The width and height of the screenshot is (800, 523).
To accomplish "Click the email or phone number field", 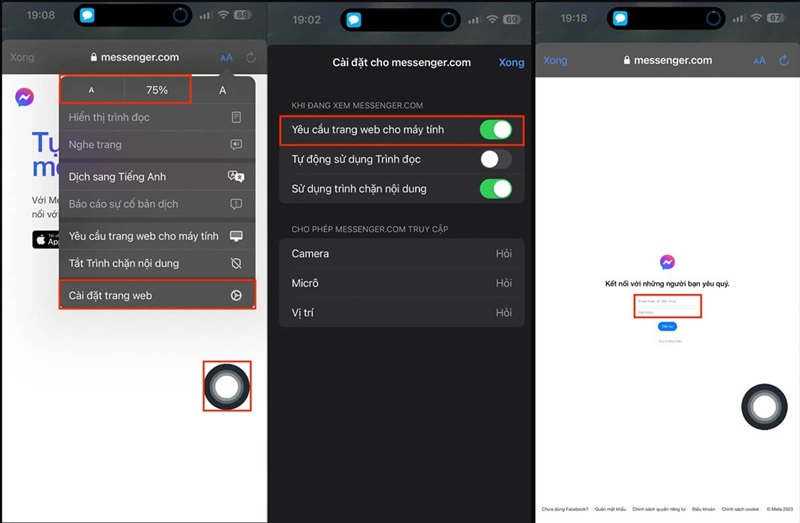I will point(667,301).
